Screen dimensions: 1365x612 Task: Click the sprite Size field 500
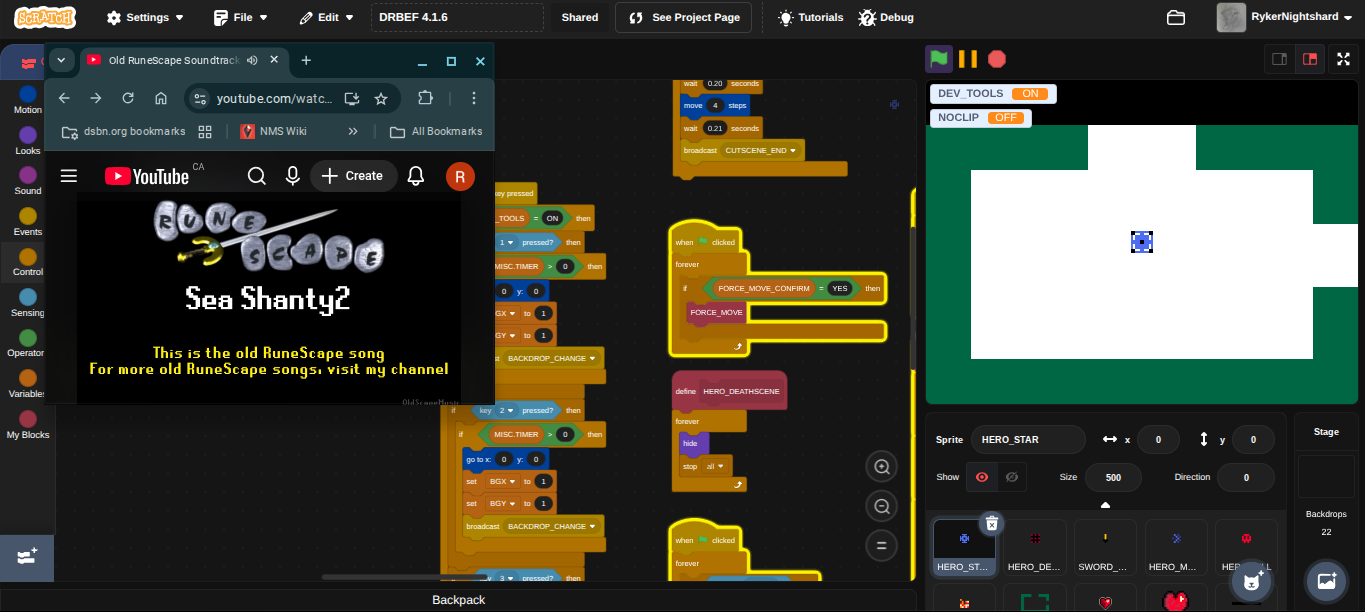pyautogui.click(x=1113, y=477)
